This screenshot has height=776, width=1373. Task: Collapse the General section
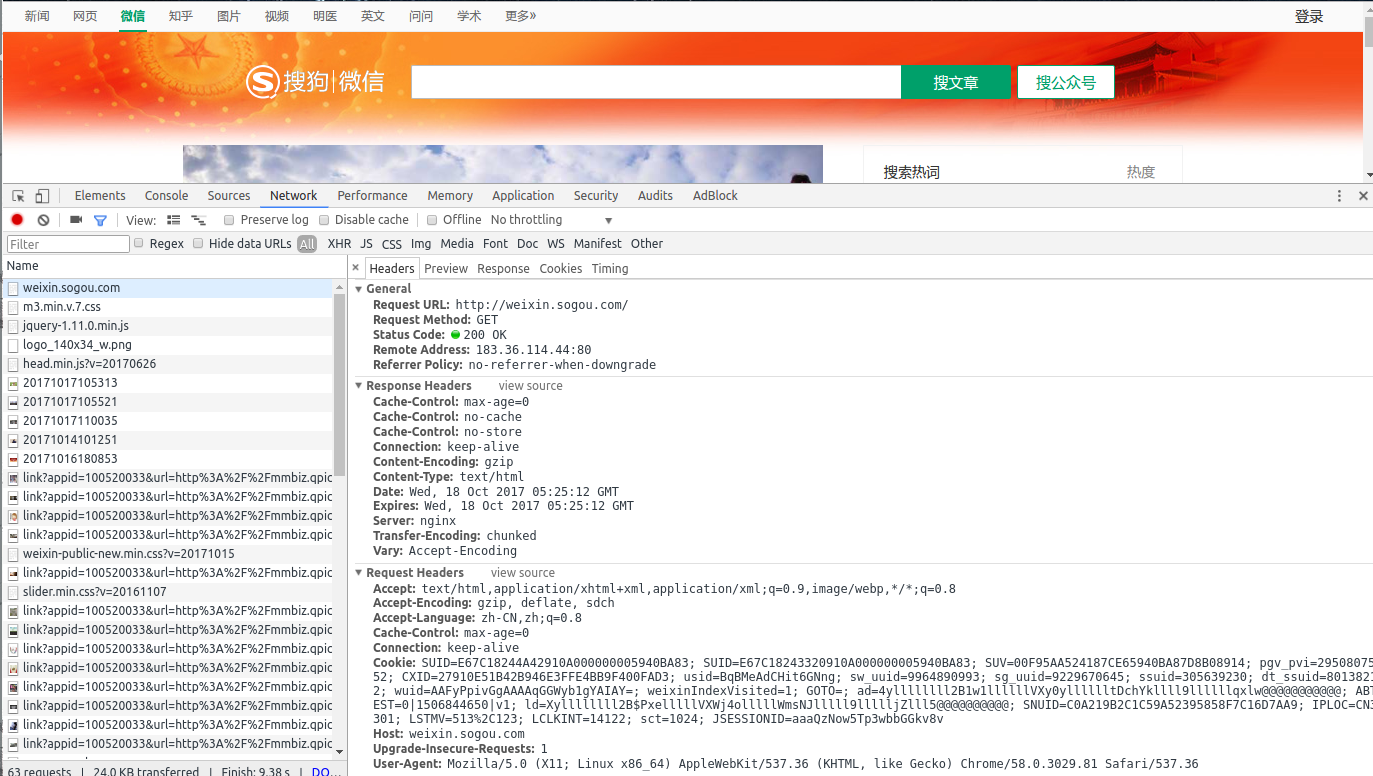click(360, 289)
